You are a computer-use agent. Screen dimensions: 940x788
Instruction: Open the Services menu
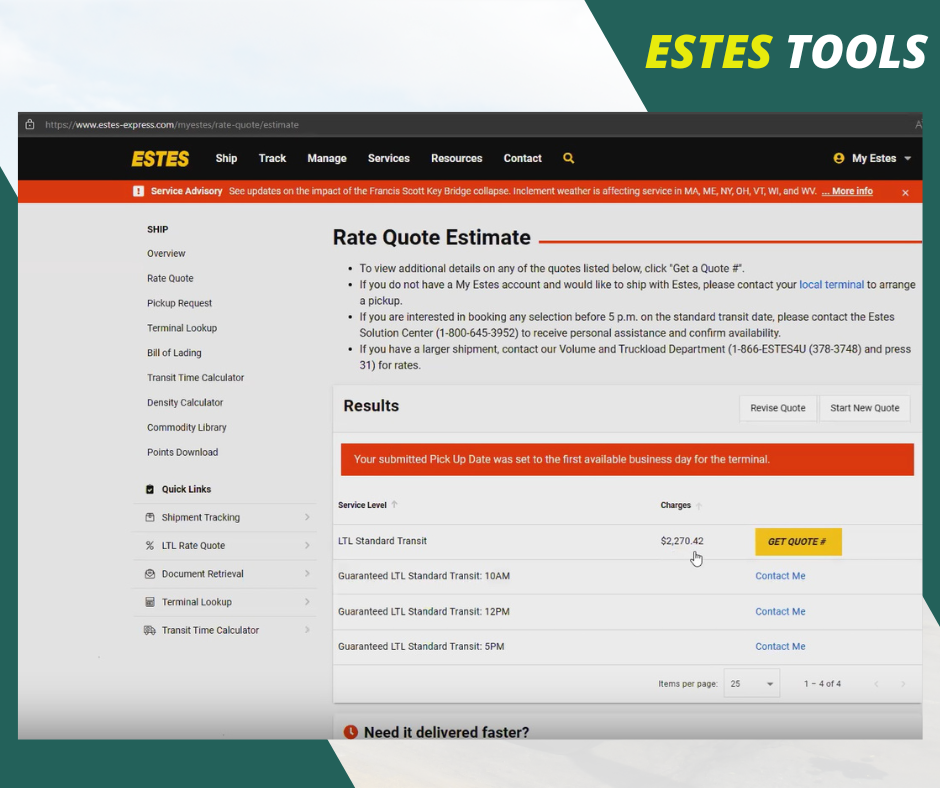(388, 158)
